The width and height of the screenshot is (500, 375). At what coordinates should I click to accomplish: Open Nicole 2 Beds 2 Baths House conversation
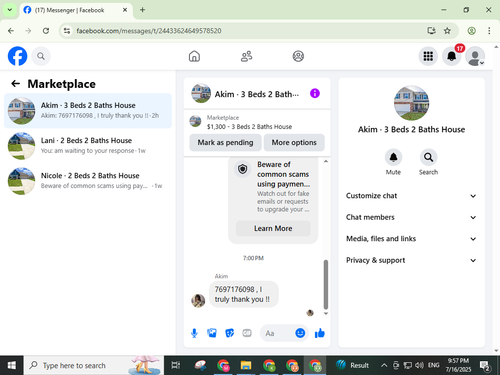(88, 181)
